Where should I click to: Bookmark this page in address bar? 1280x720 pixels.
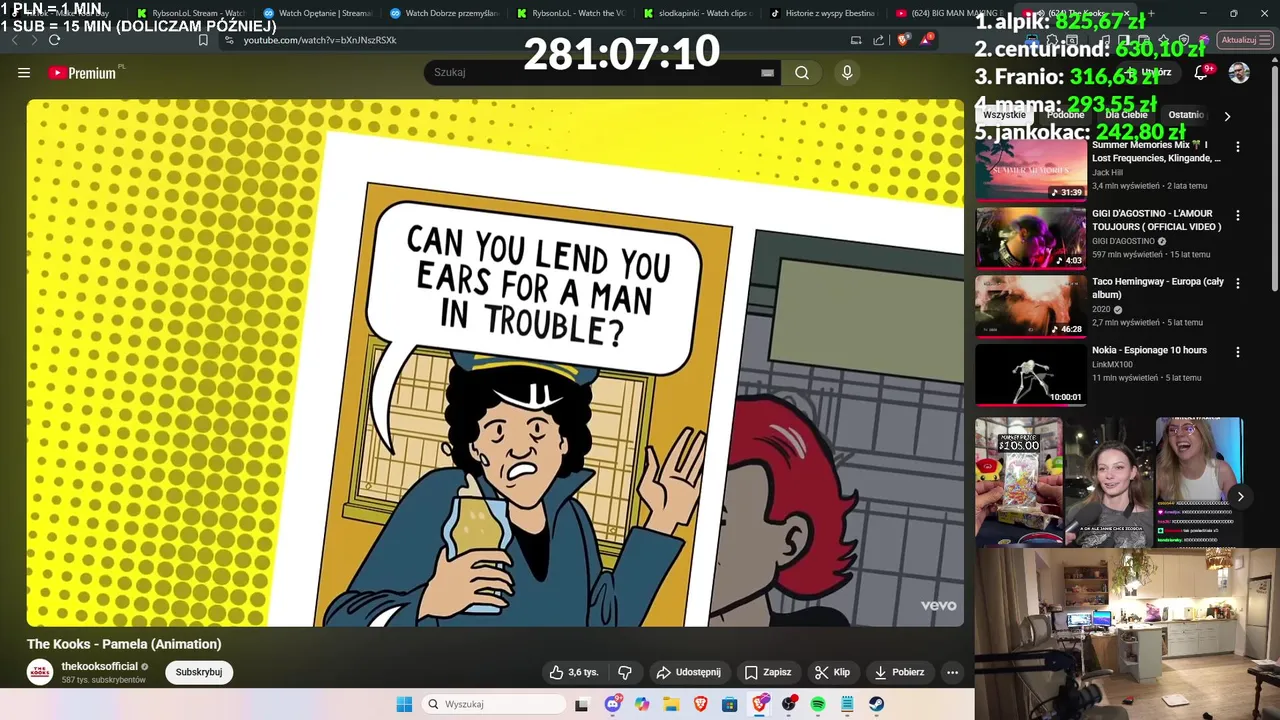click(x=203, y=40)
